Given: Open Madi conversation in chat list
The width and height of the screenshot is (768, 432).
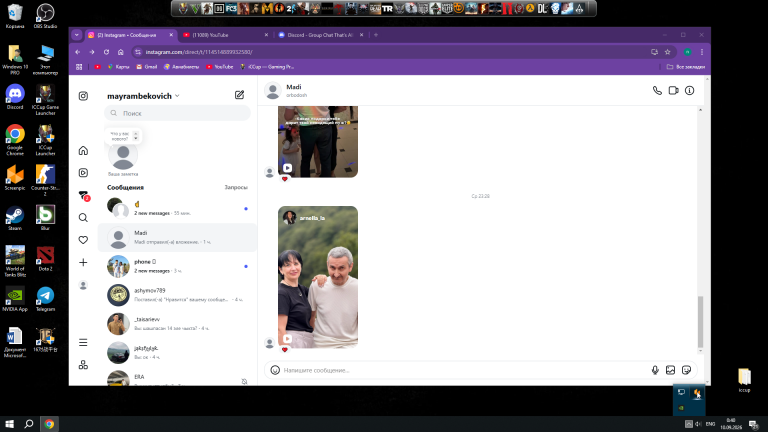Looking at the screenshot, I should click(x=177, y=238).
